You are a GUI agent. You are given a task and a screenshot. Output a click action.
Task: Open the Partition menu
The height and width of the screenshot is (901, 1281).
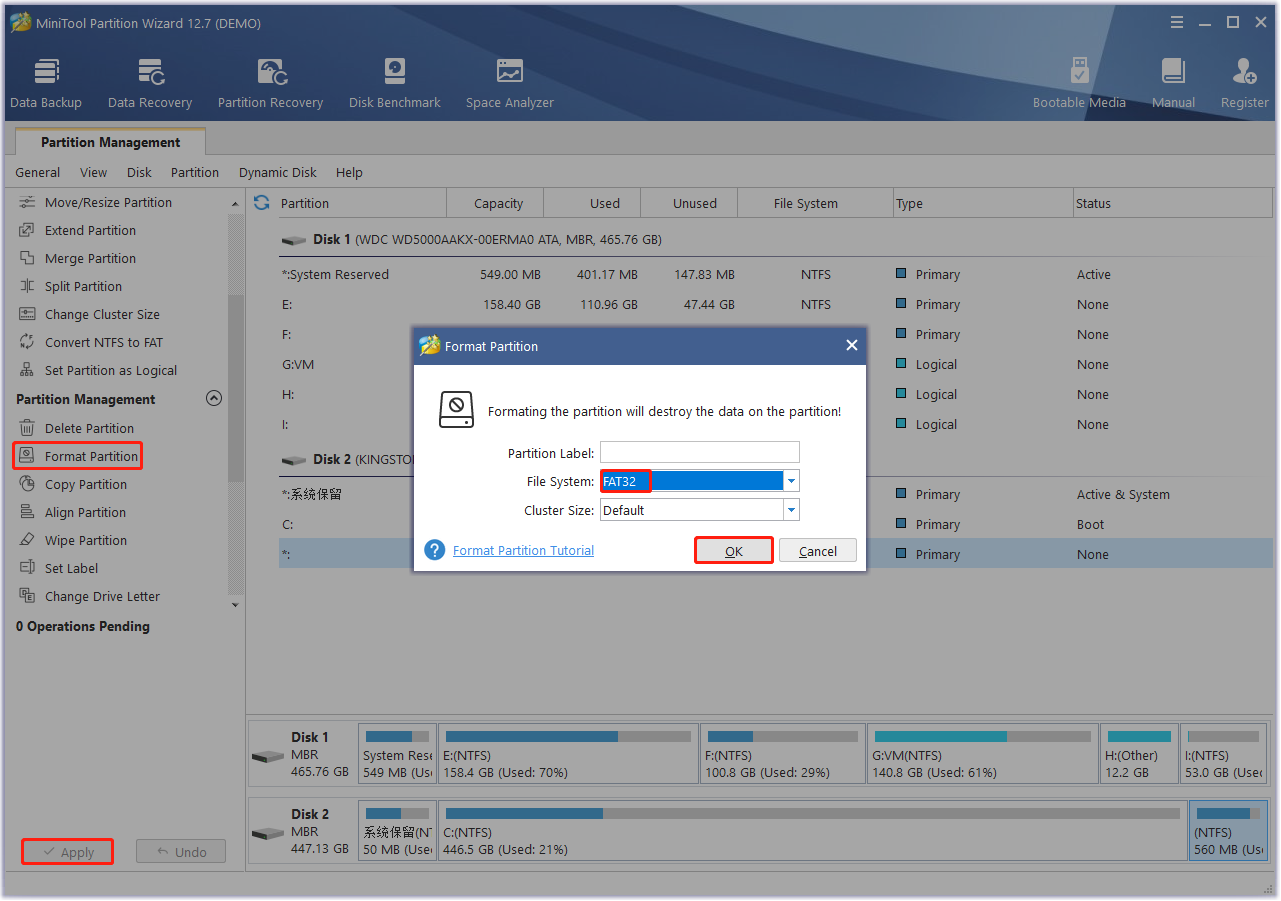pos(194,173)
